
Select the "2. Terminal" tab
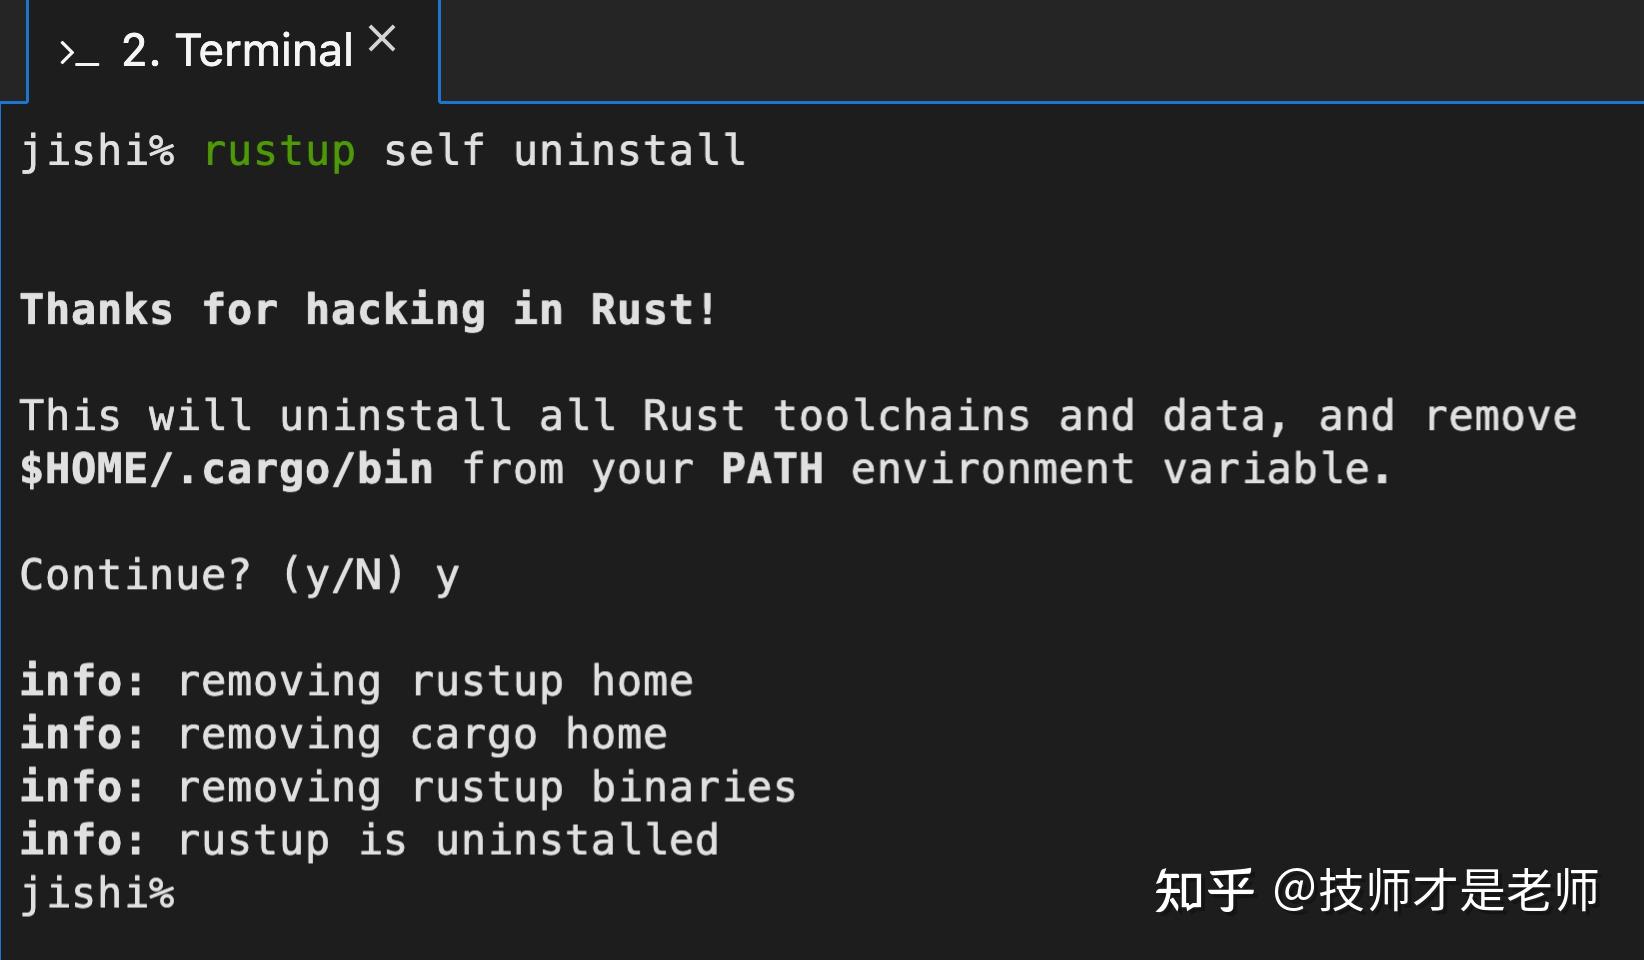click(235, 50)
